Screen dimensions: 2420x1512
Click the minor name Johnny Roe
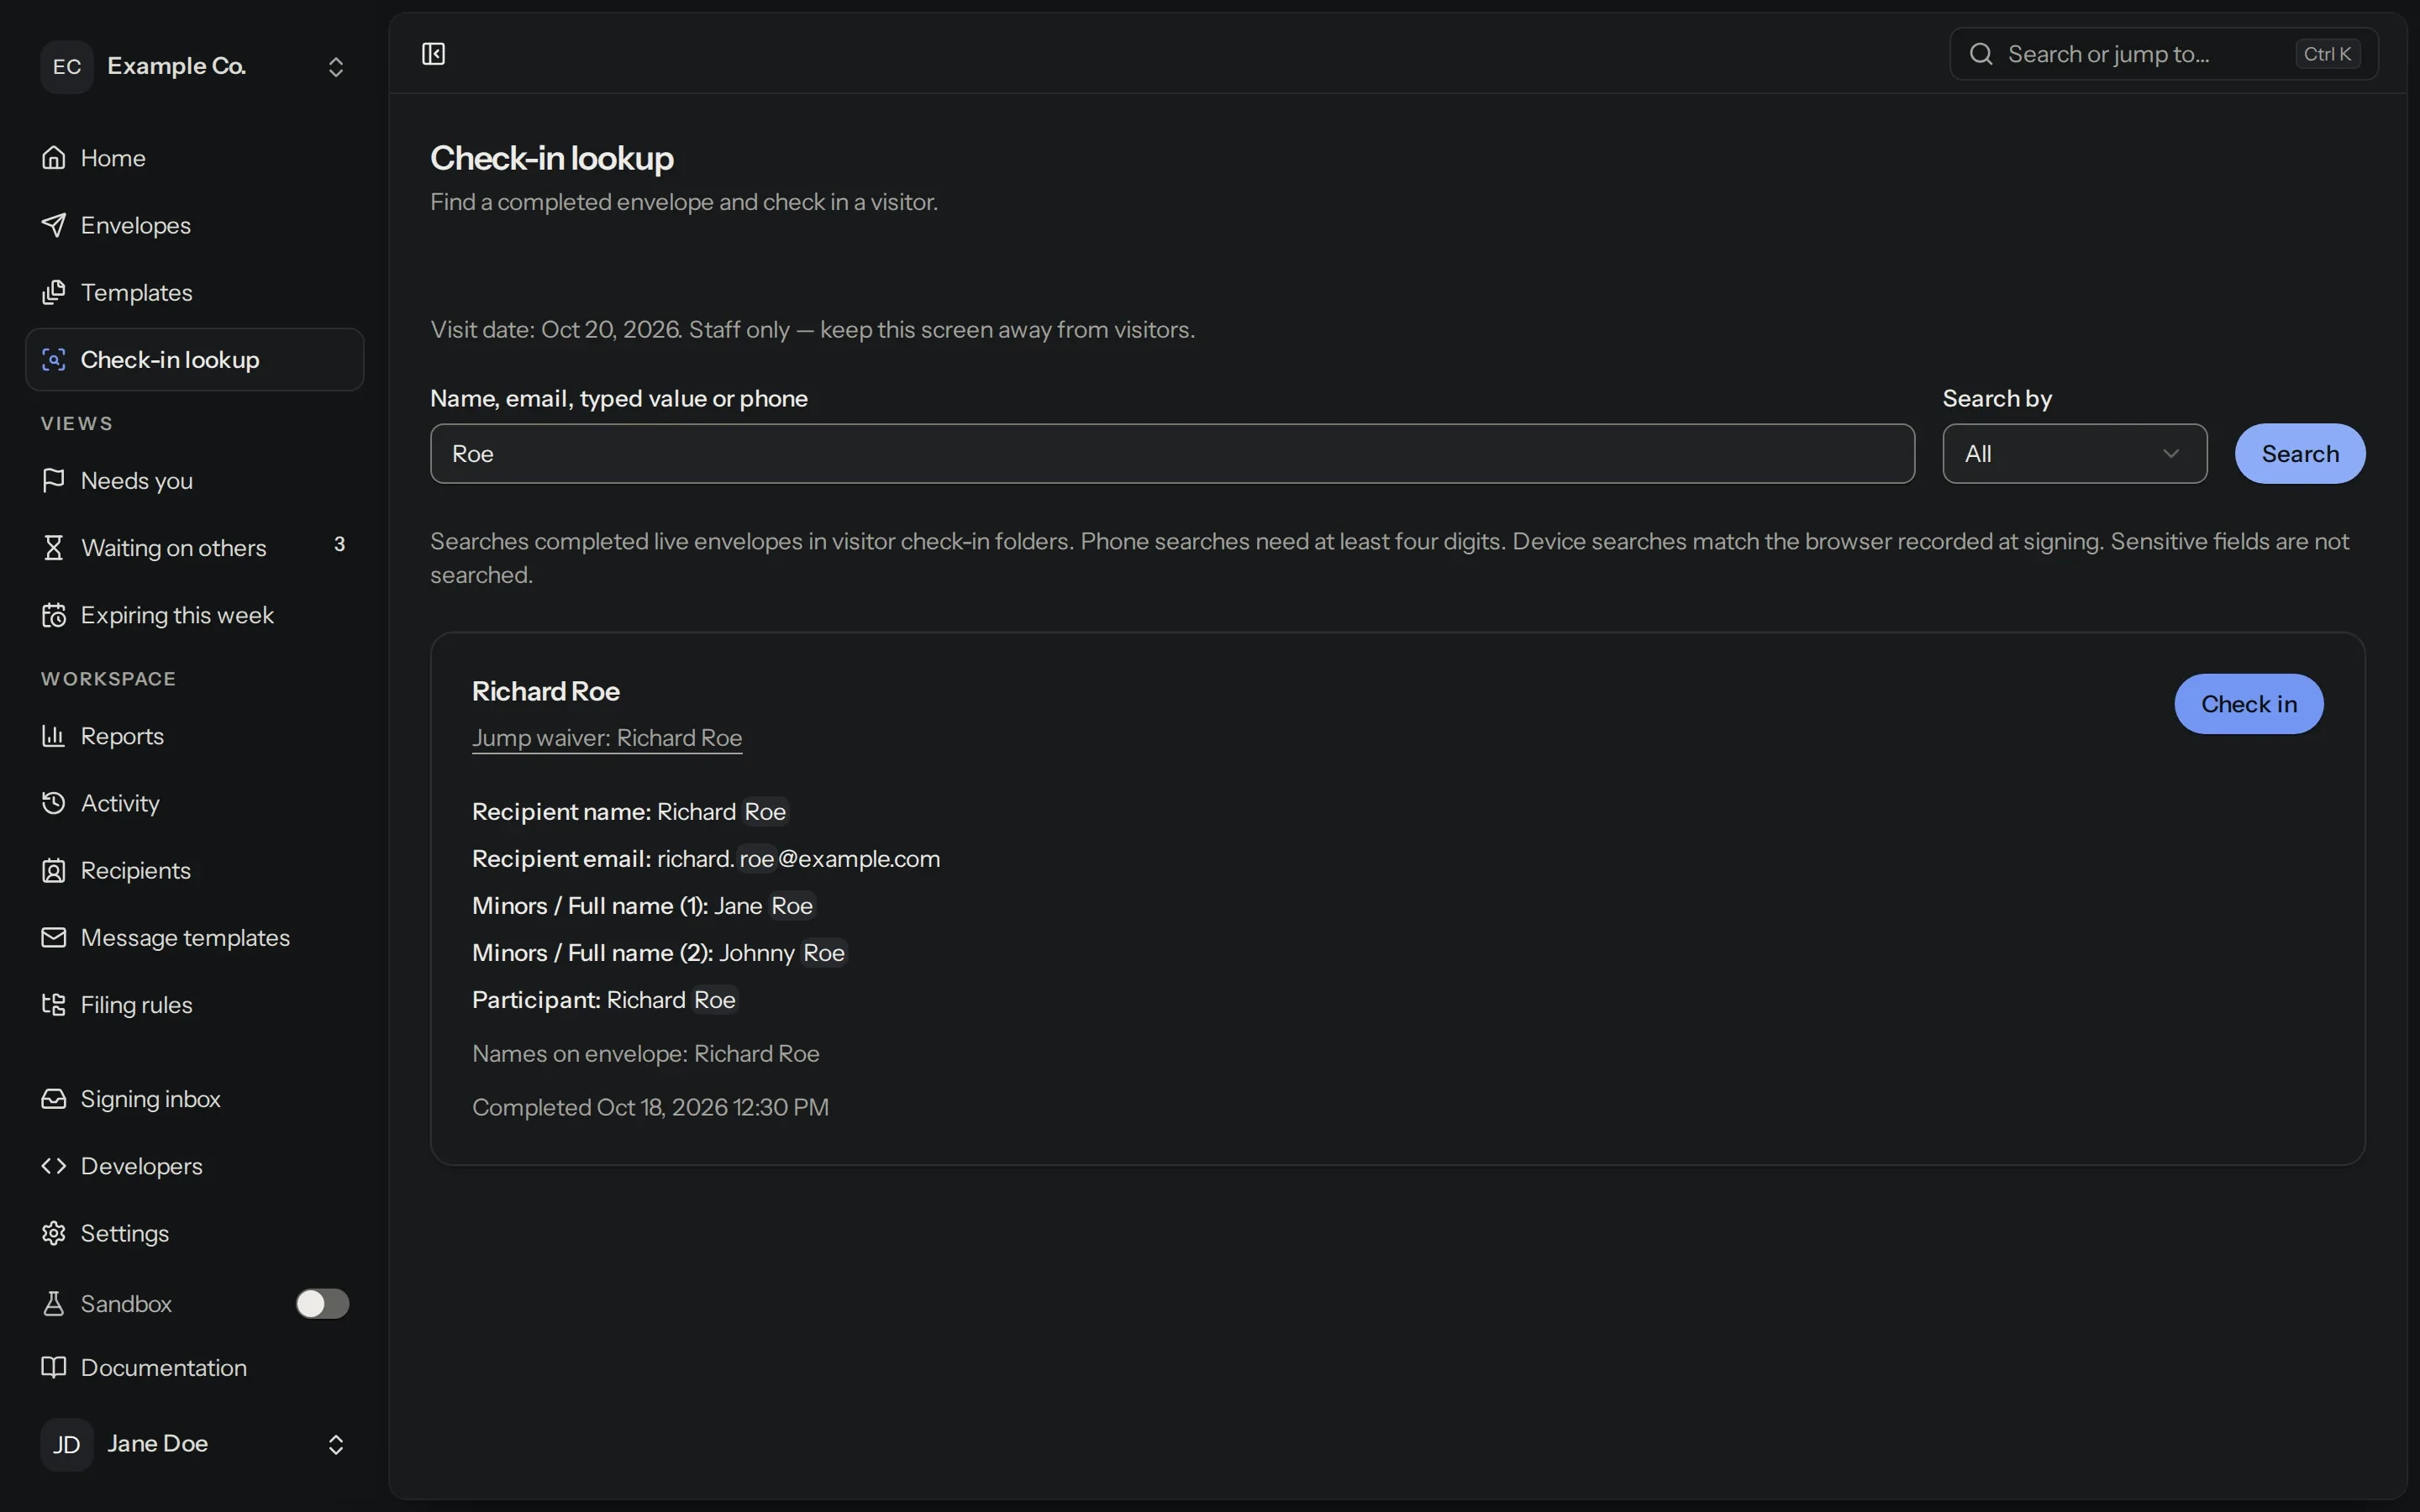[782, 953]
